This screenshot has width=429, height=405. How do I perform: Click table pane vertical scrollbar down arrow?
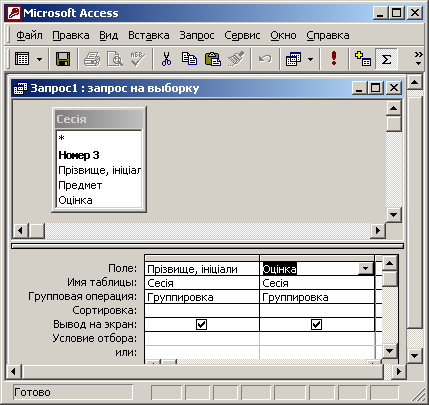click(x=394, y=215)
